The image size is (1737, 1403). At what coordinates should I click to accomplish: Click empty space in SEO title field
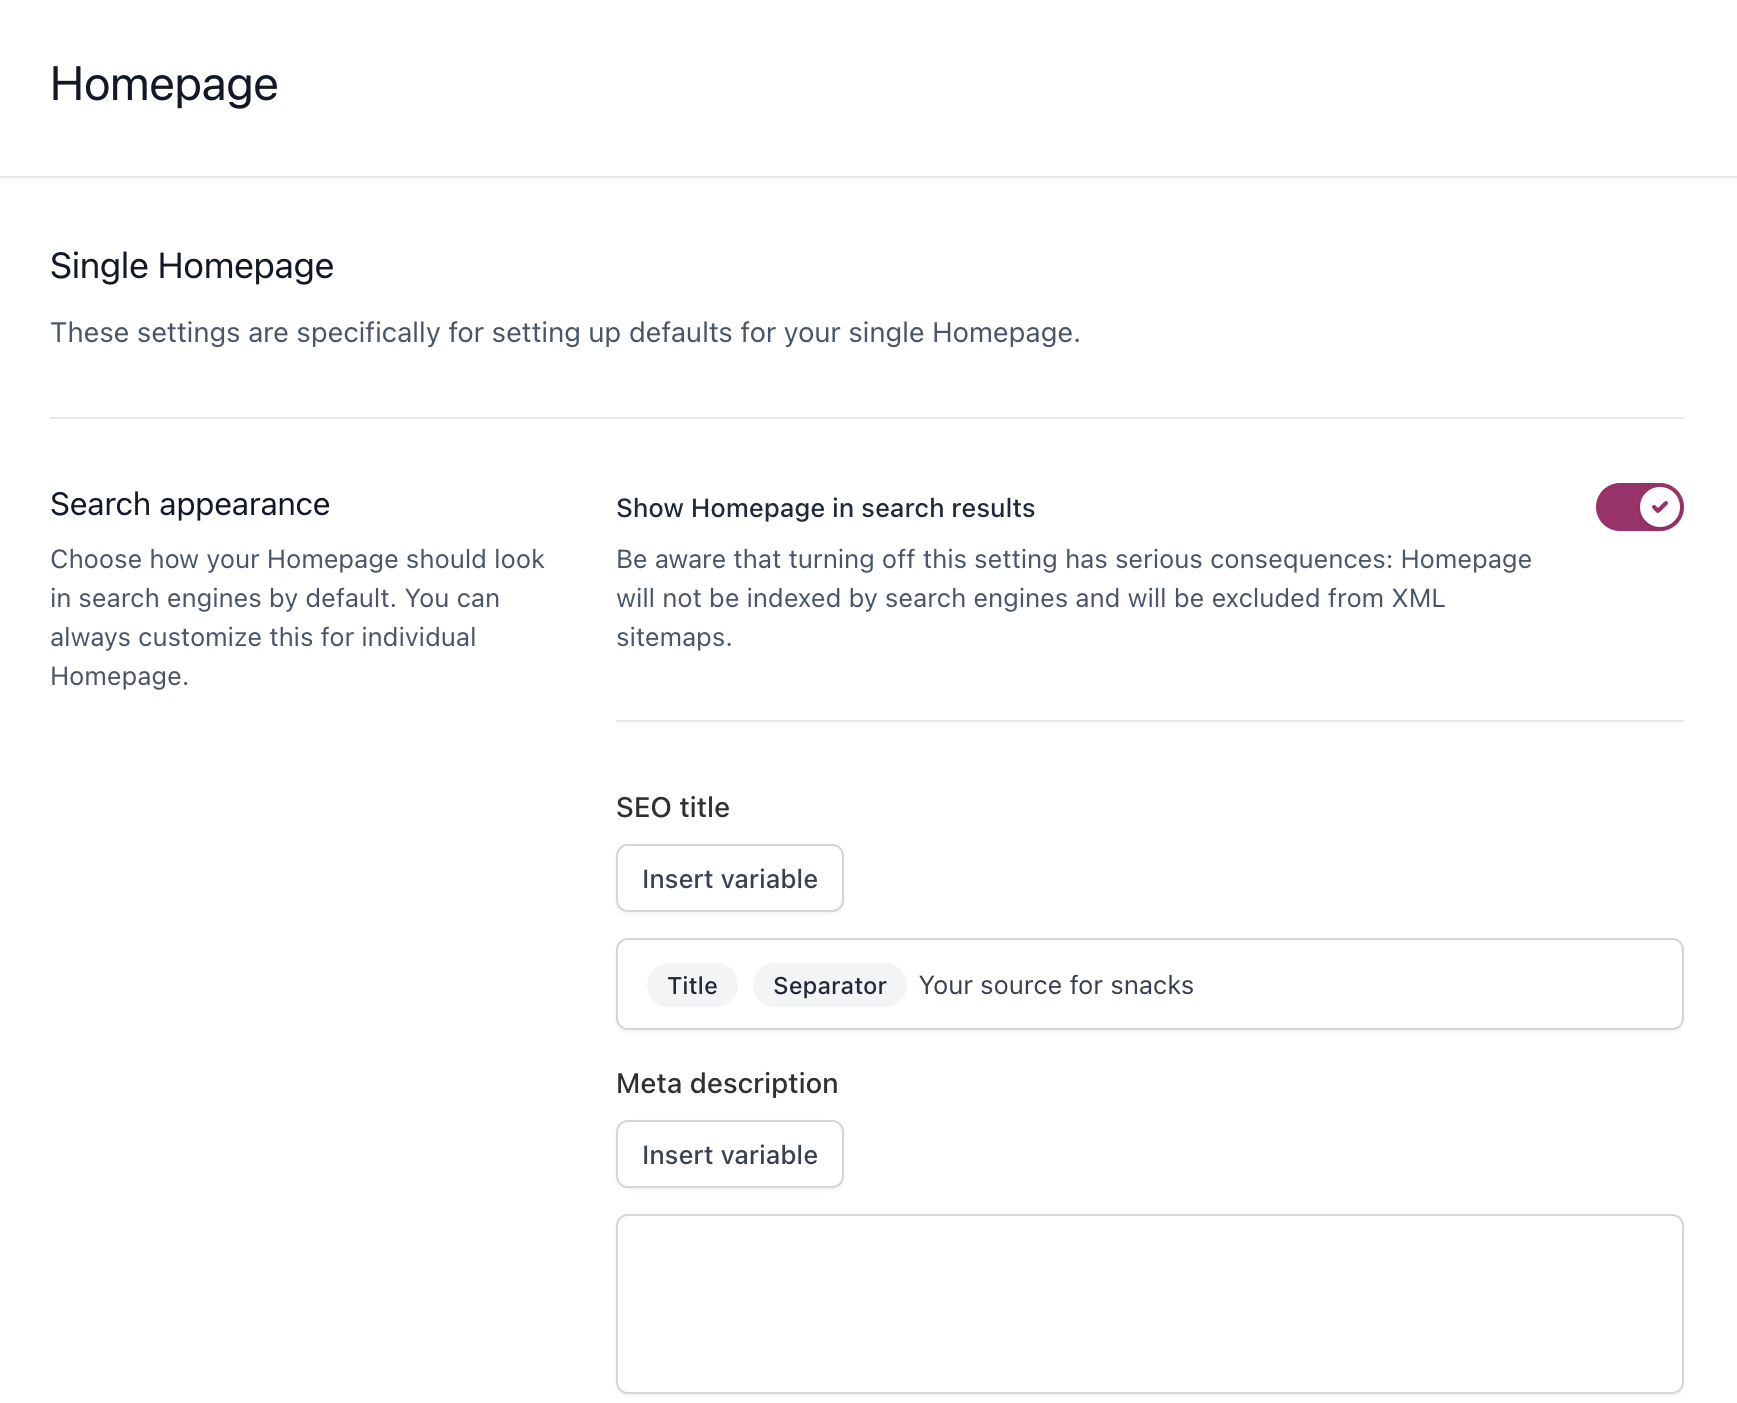click(x=1440, y=985)
